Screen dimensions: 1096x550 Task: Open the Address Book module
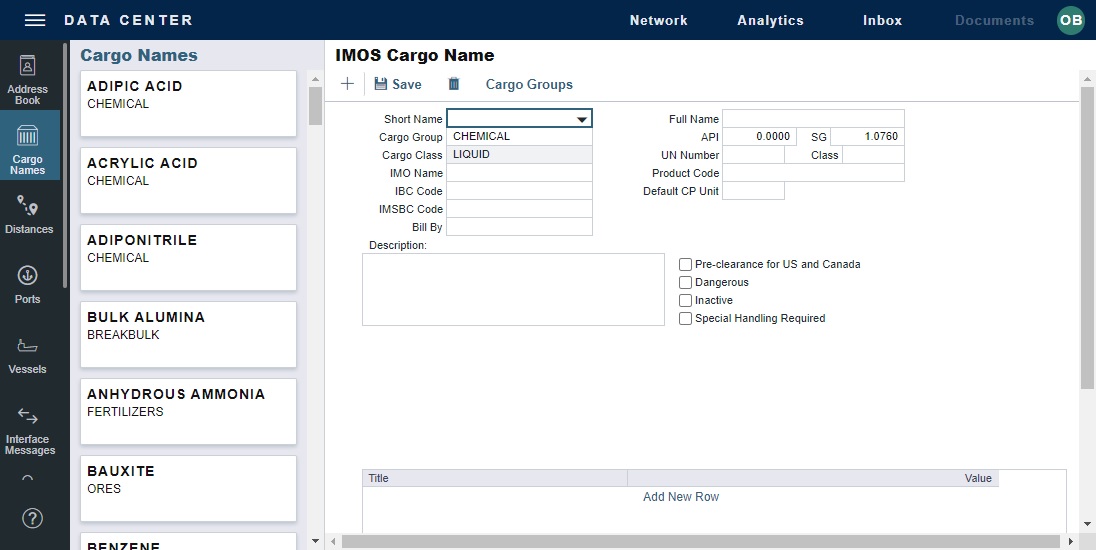(28, 80)
